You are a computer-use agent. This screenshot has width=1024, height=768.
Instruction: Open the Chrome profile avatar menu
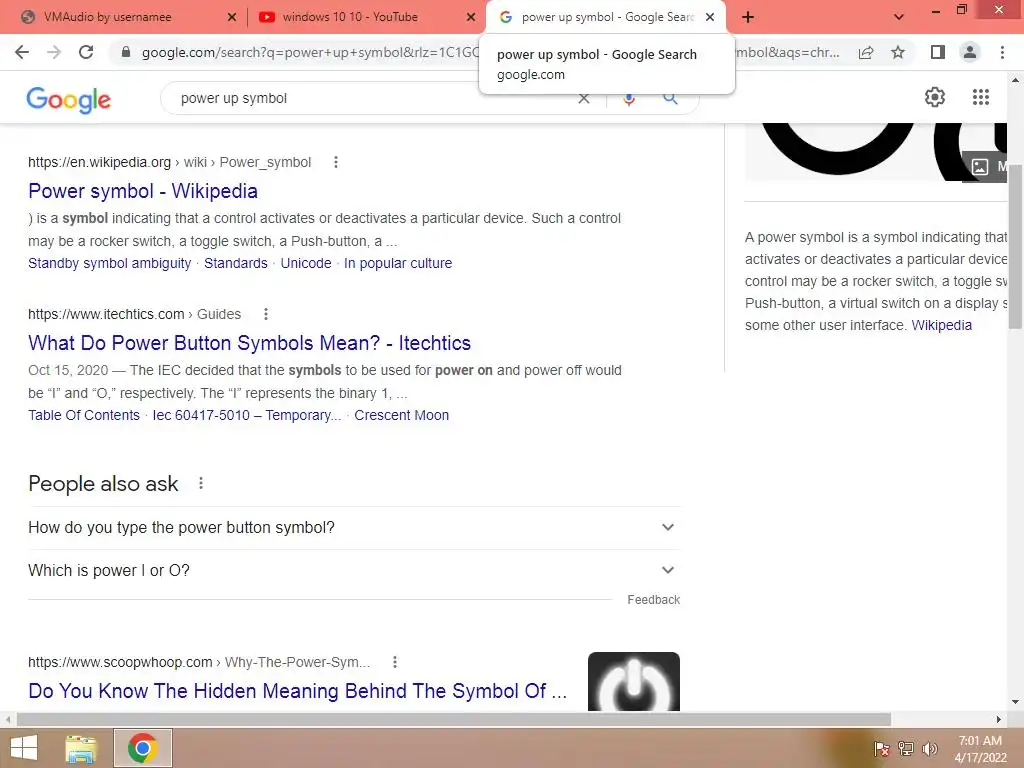(x=970, y=52)
